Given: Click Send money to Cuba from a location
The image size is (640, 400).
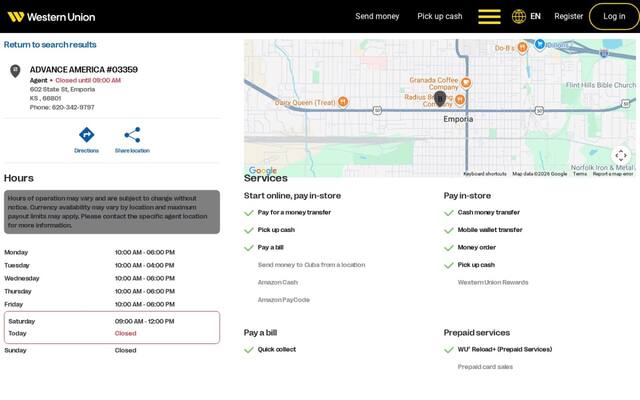Looking at the screenshot, I should pyautogui.click(x=311, y=265).
